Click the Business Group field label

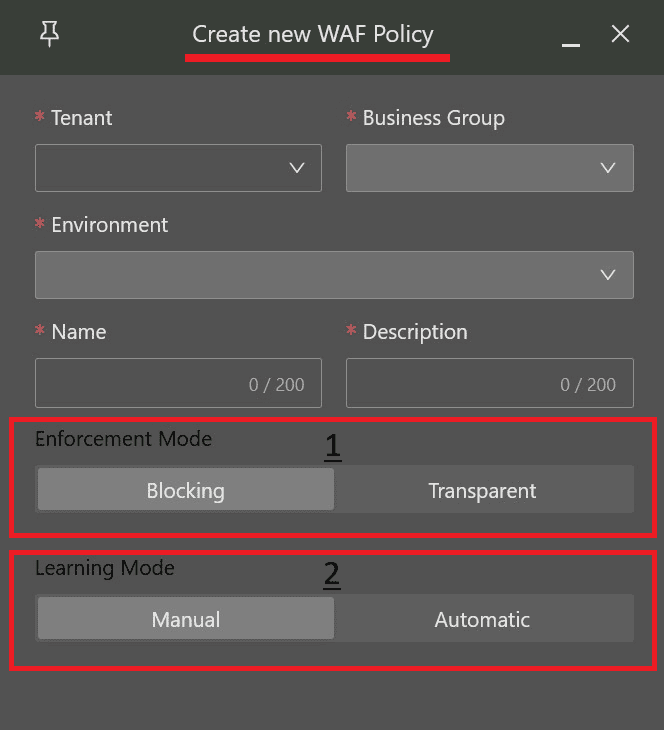[433, 118]
